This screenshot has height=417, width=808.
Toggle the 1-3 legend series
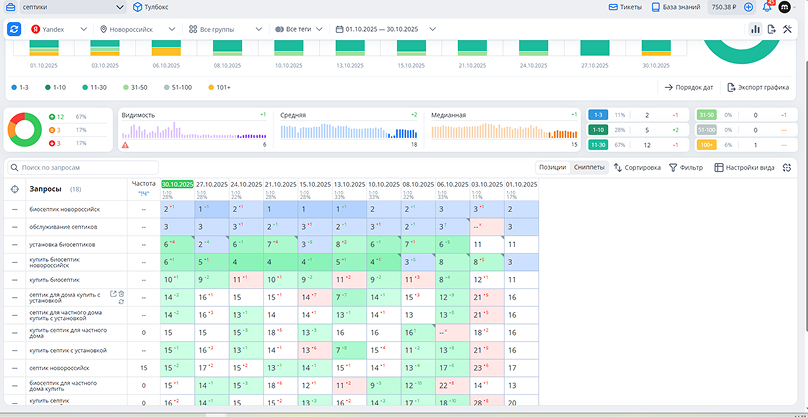click(20, 88)
